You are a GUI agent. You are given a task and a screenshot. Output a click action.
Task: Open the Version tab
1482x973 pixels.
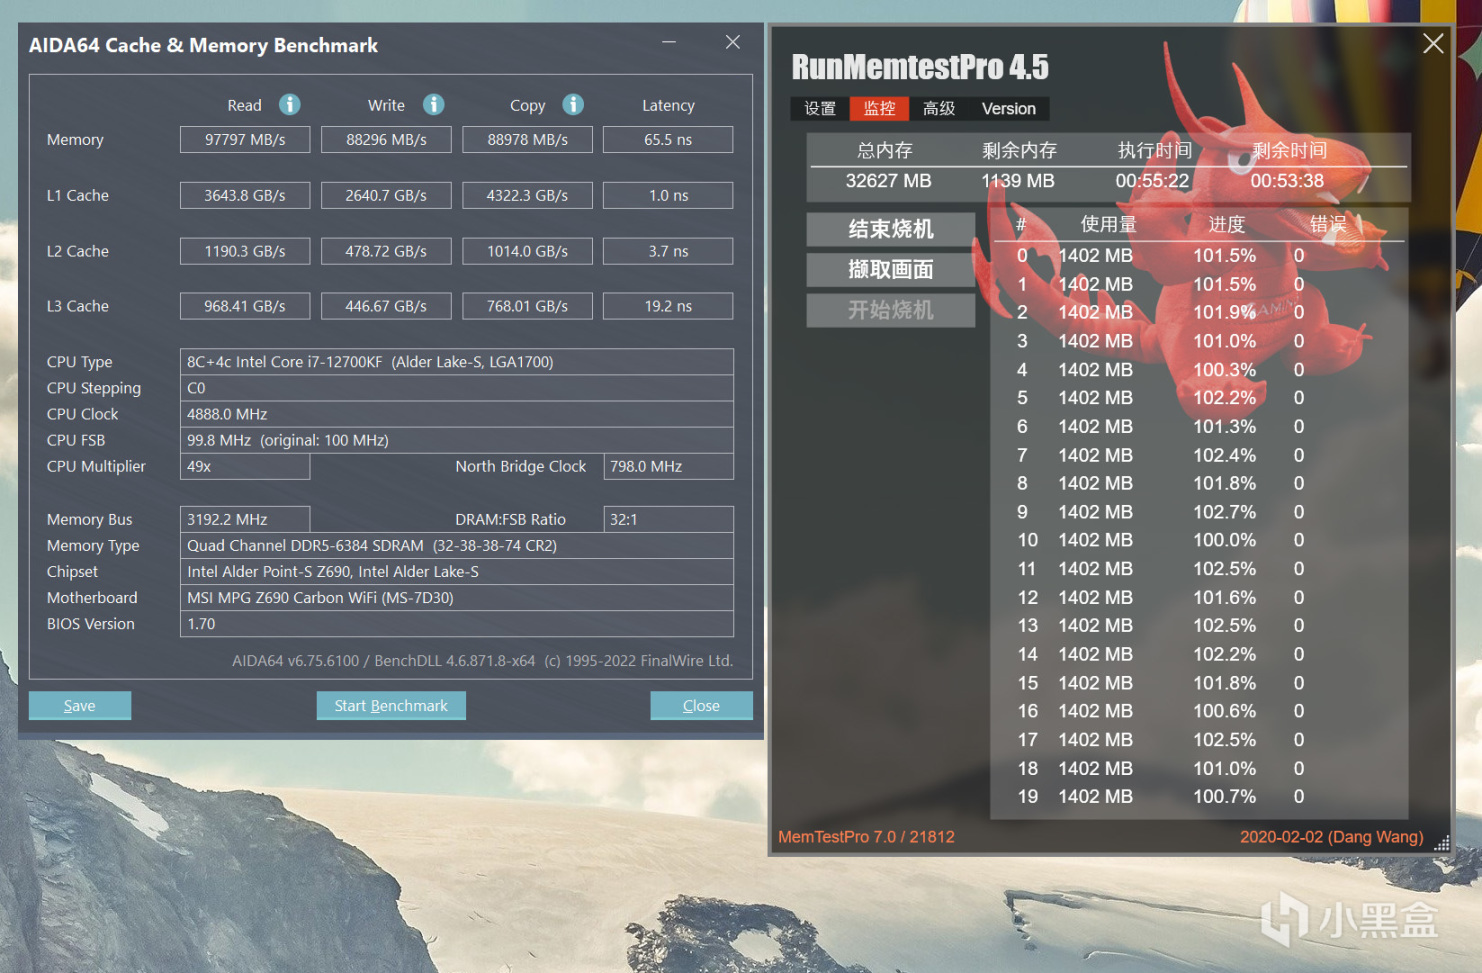click(1009, 108)
